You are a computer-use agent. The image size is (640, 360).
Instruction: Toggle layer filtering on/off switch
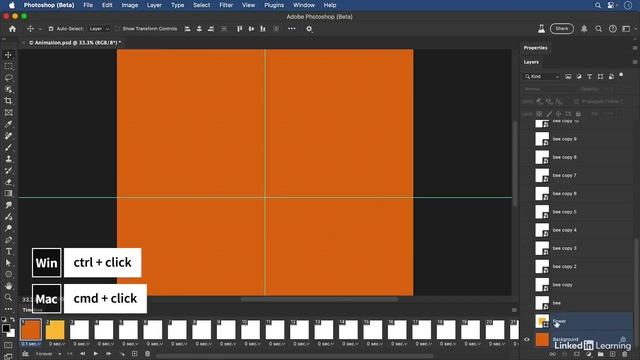click(621, 76)
